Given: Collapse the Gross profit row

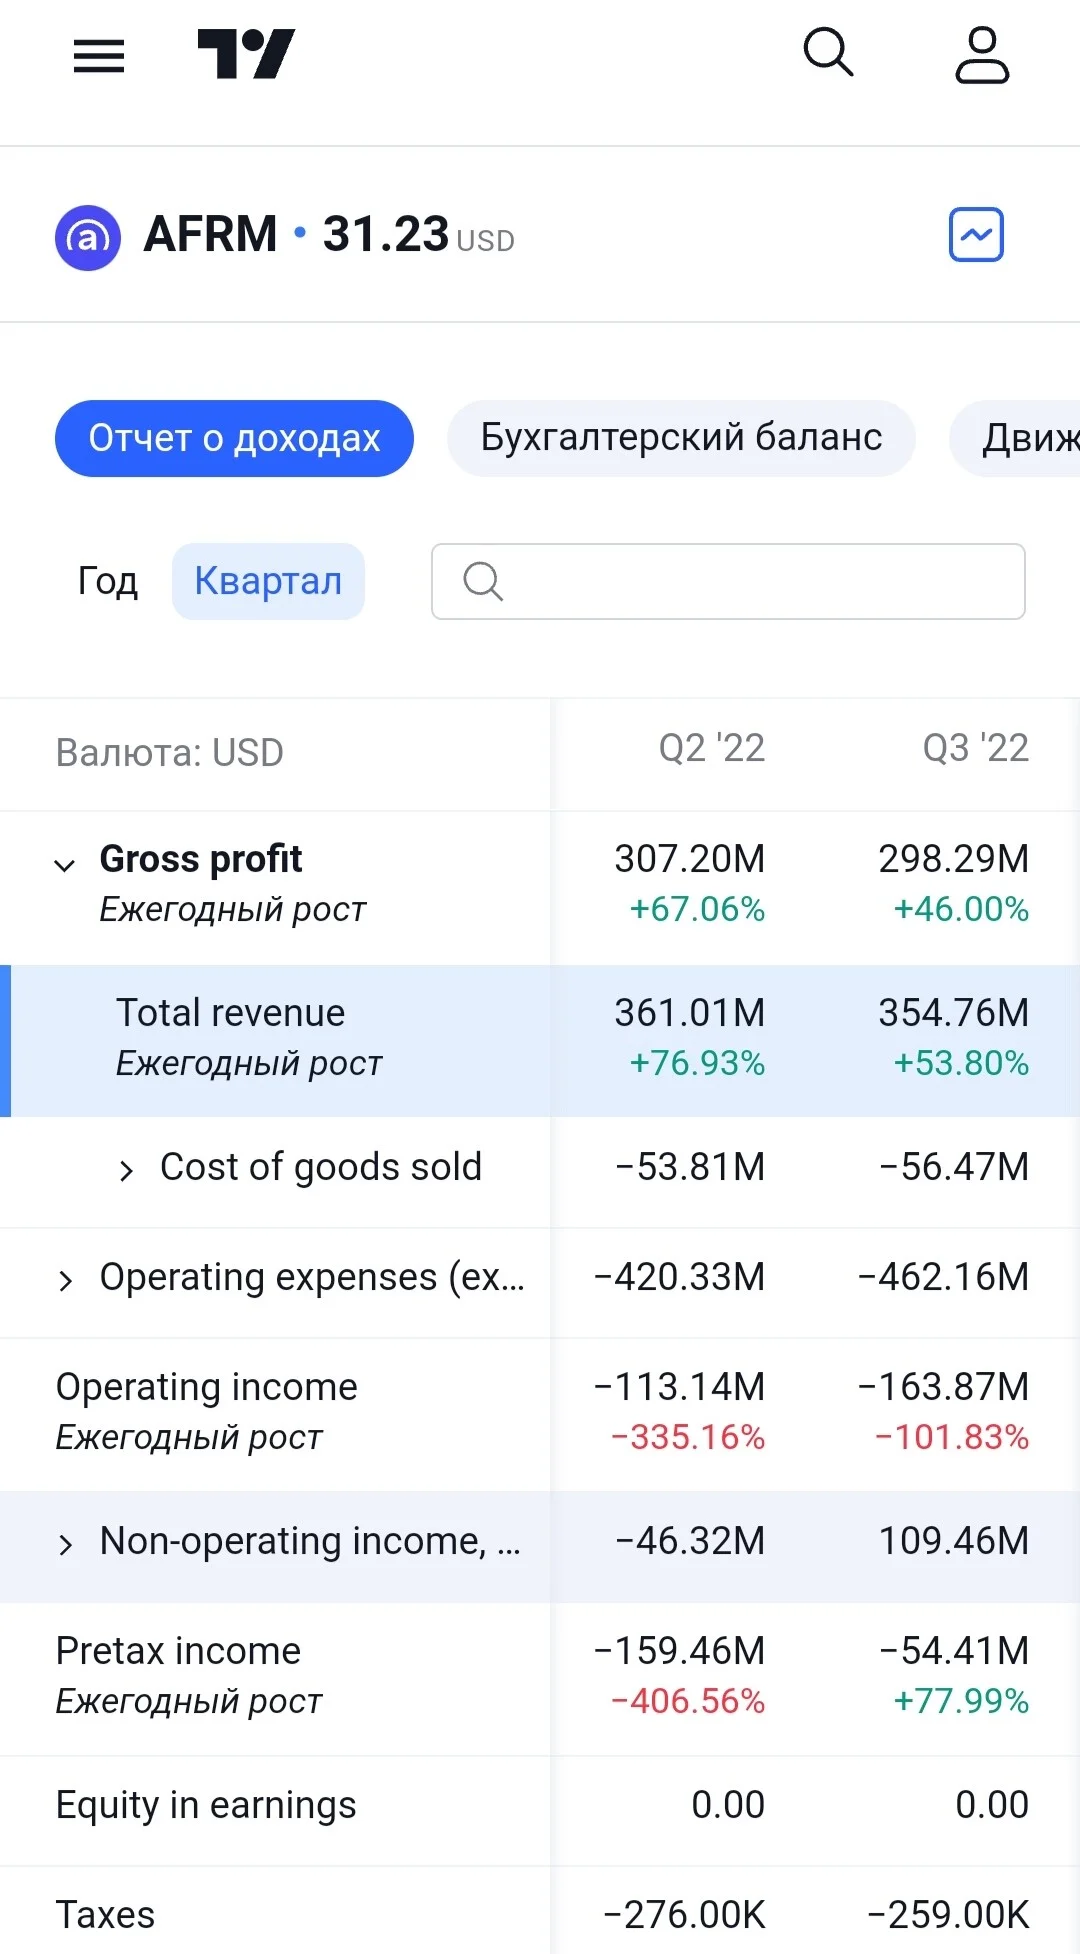Looking at the screenshot, I should pyautogui.click(x=64, y=865).
